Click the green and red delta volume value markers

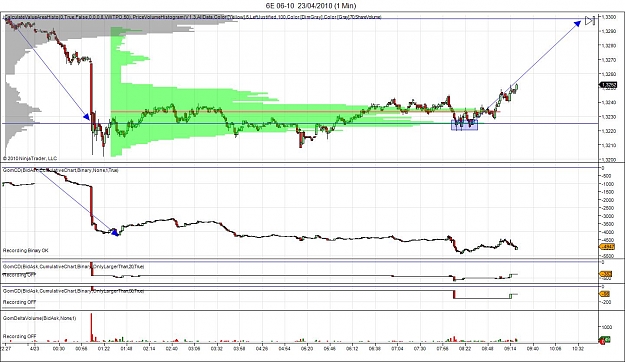[x=605, y=340]
